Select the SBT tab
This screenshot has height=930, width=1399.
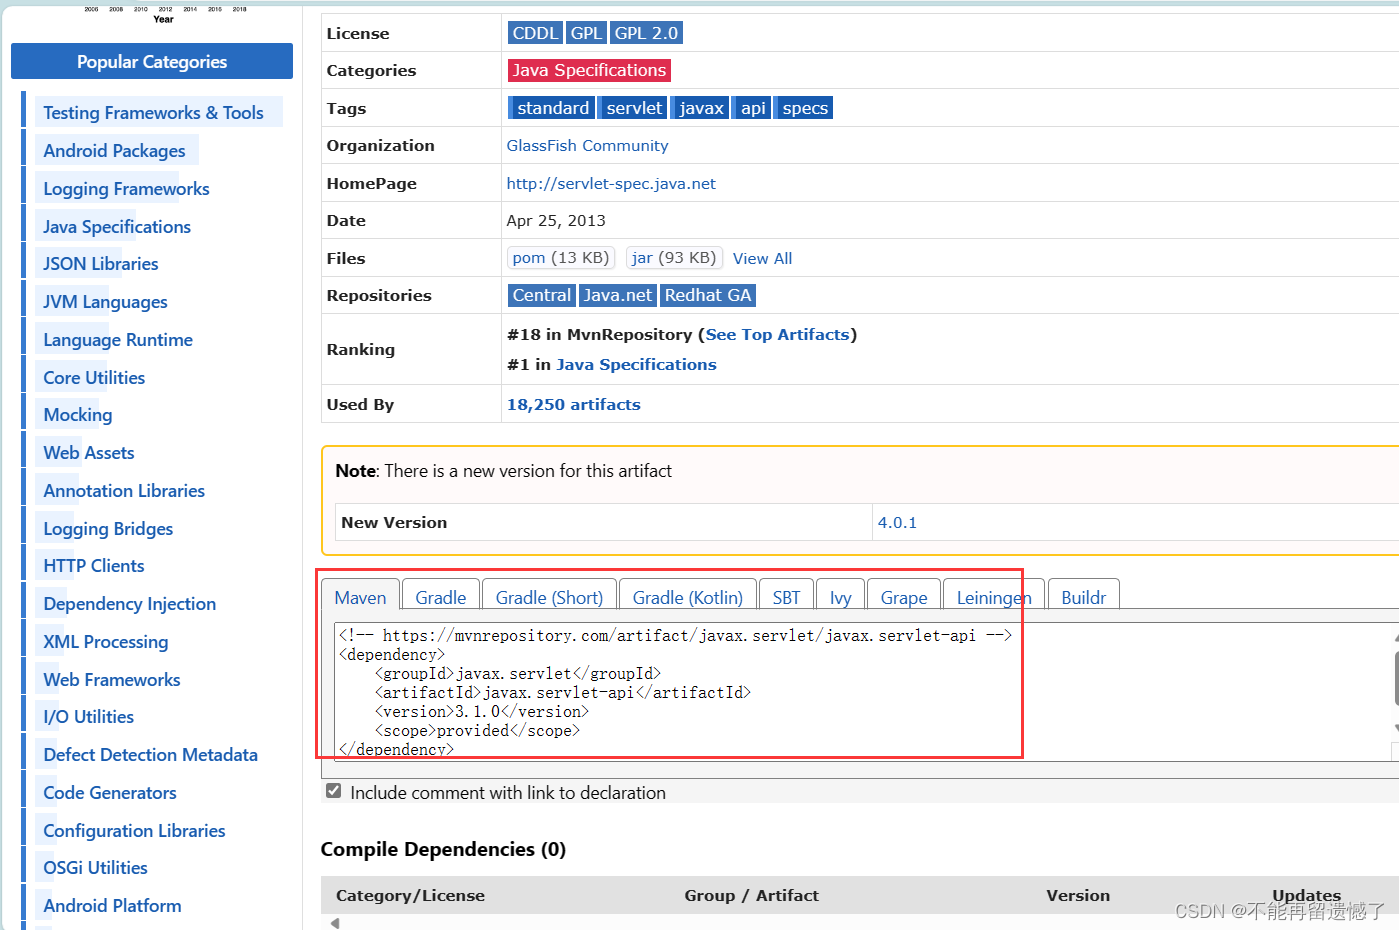pos(786,597)
